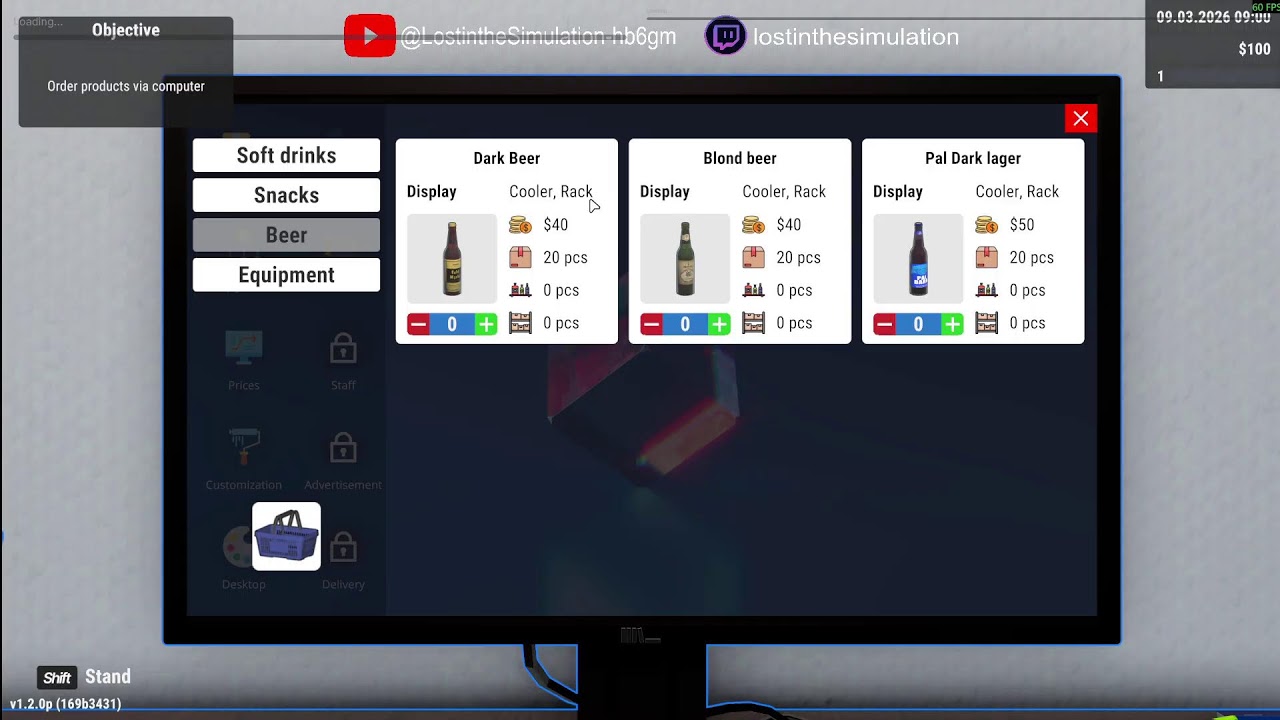The image size is (1280, 720).
Task: Click the Pal Dark lager box icon
Action: coord(986,257)
